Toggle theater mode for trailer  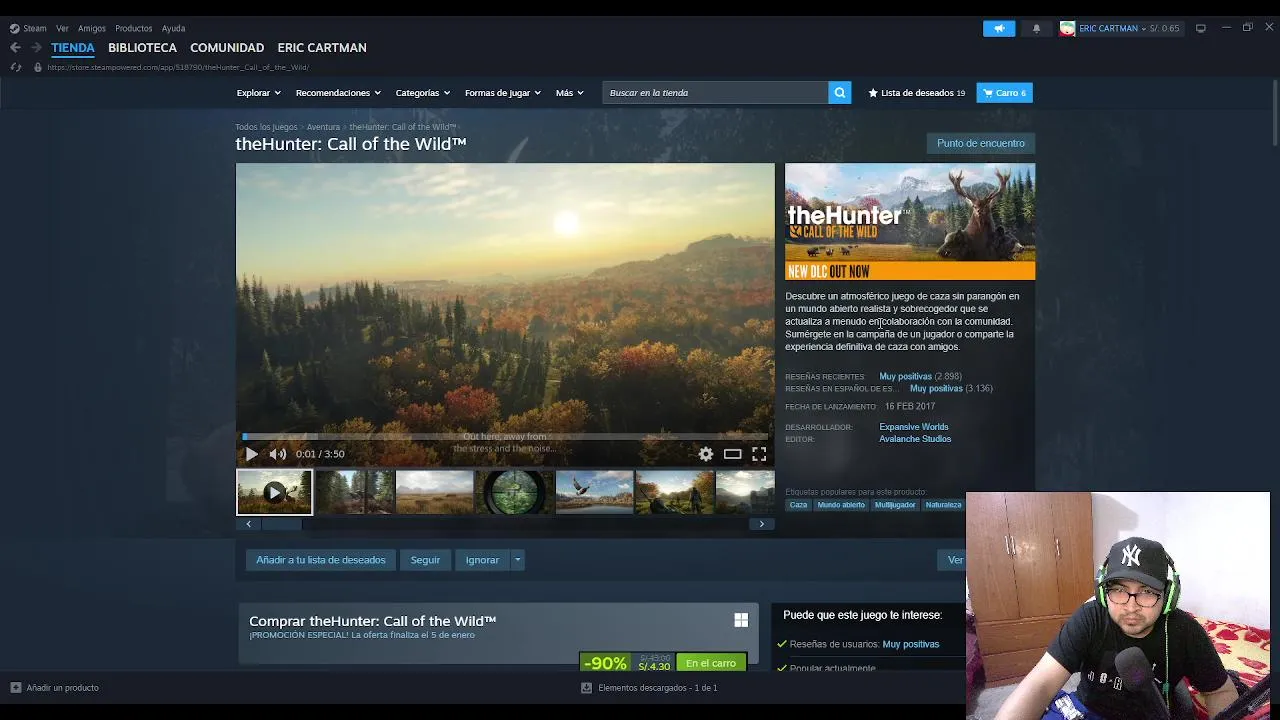coord(733,454)
